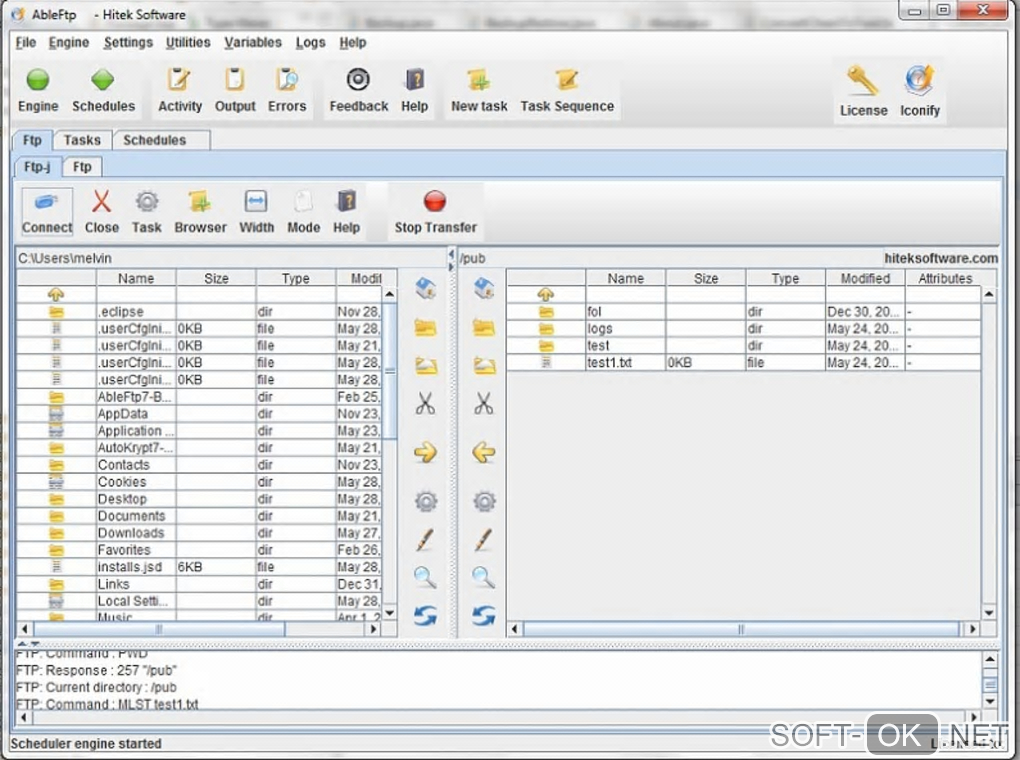Open the Schedules toolbar icon
Screen dimensions: 1020x760
click(x=103, y=80)
